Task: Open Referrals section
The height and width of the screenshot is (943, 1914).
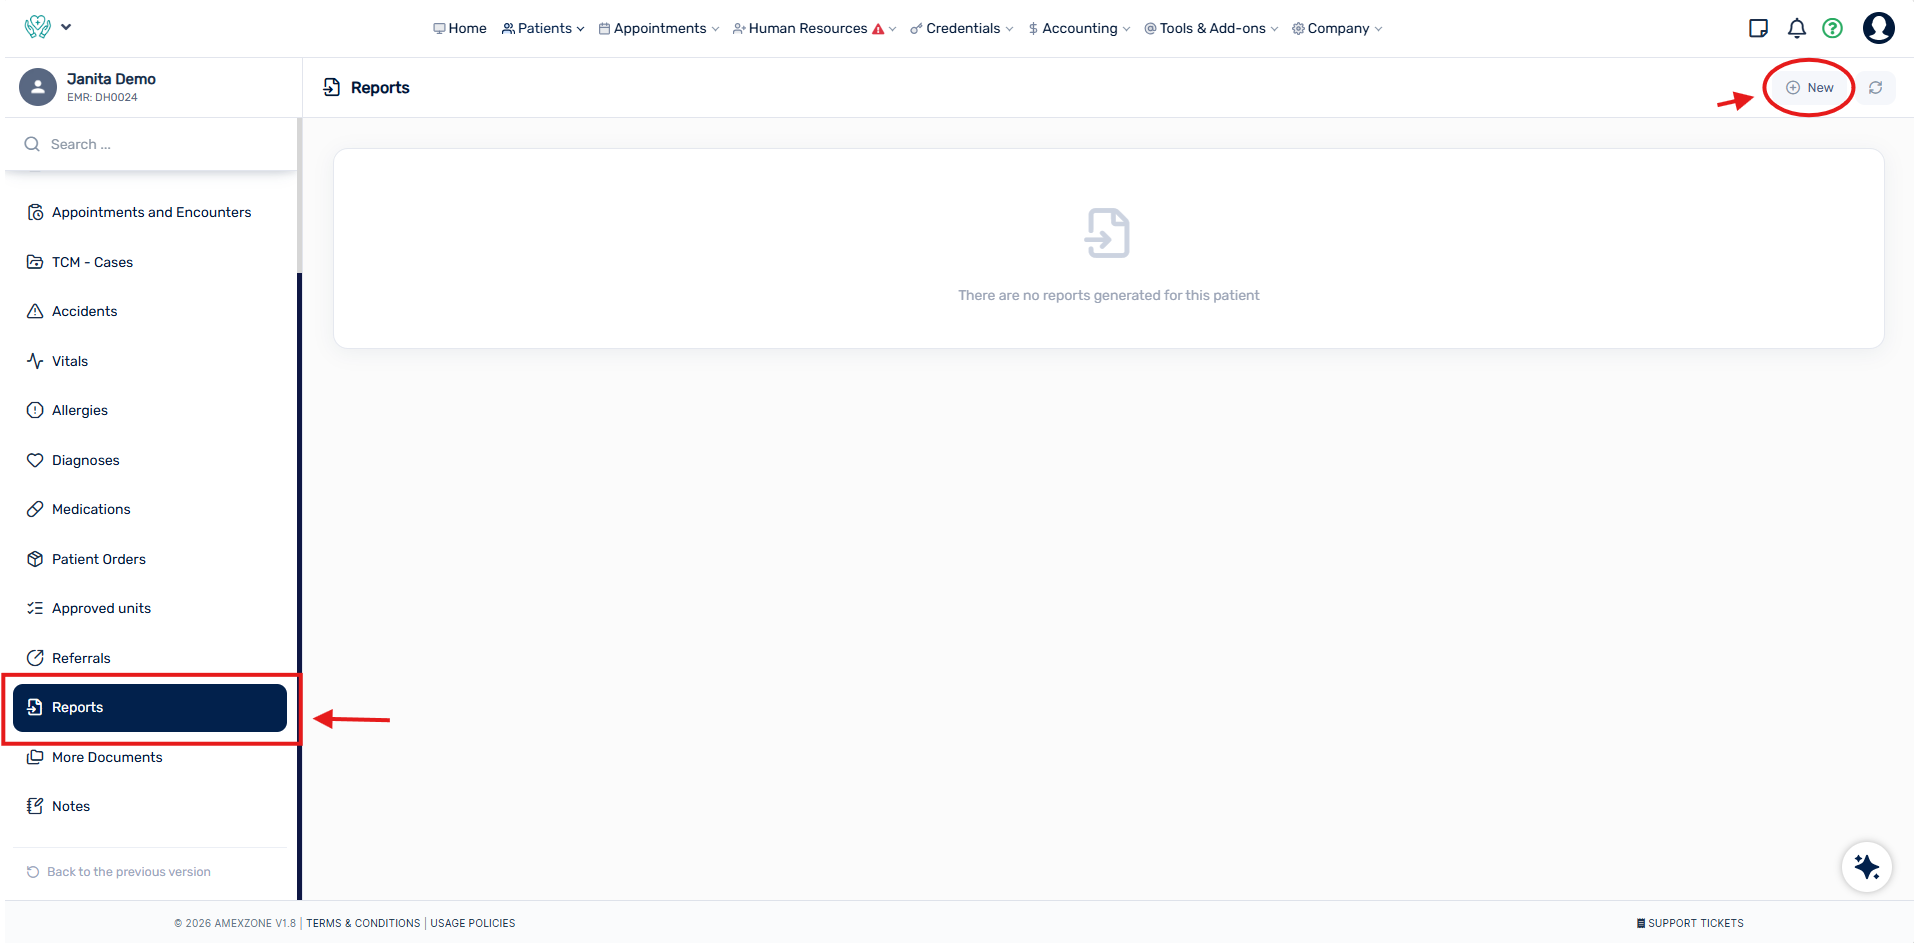Action: point(150,658)
